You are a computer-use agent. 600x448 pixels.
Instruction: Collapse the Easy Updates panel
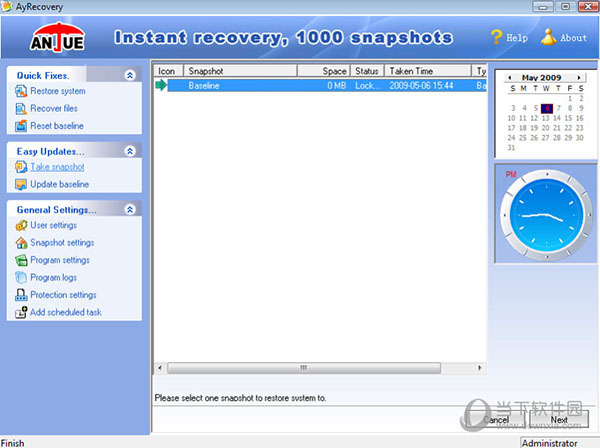coord(130,151)
